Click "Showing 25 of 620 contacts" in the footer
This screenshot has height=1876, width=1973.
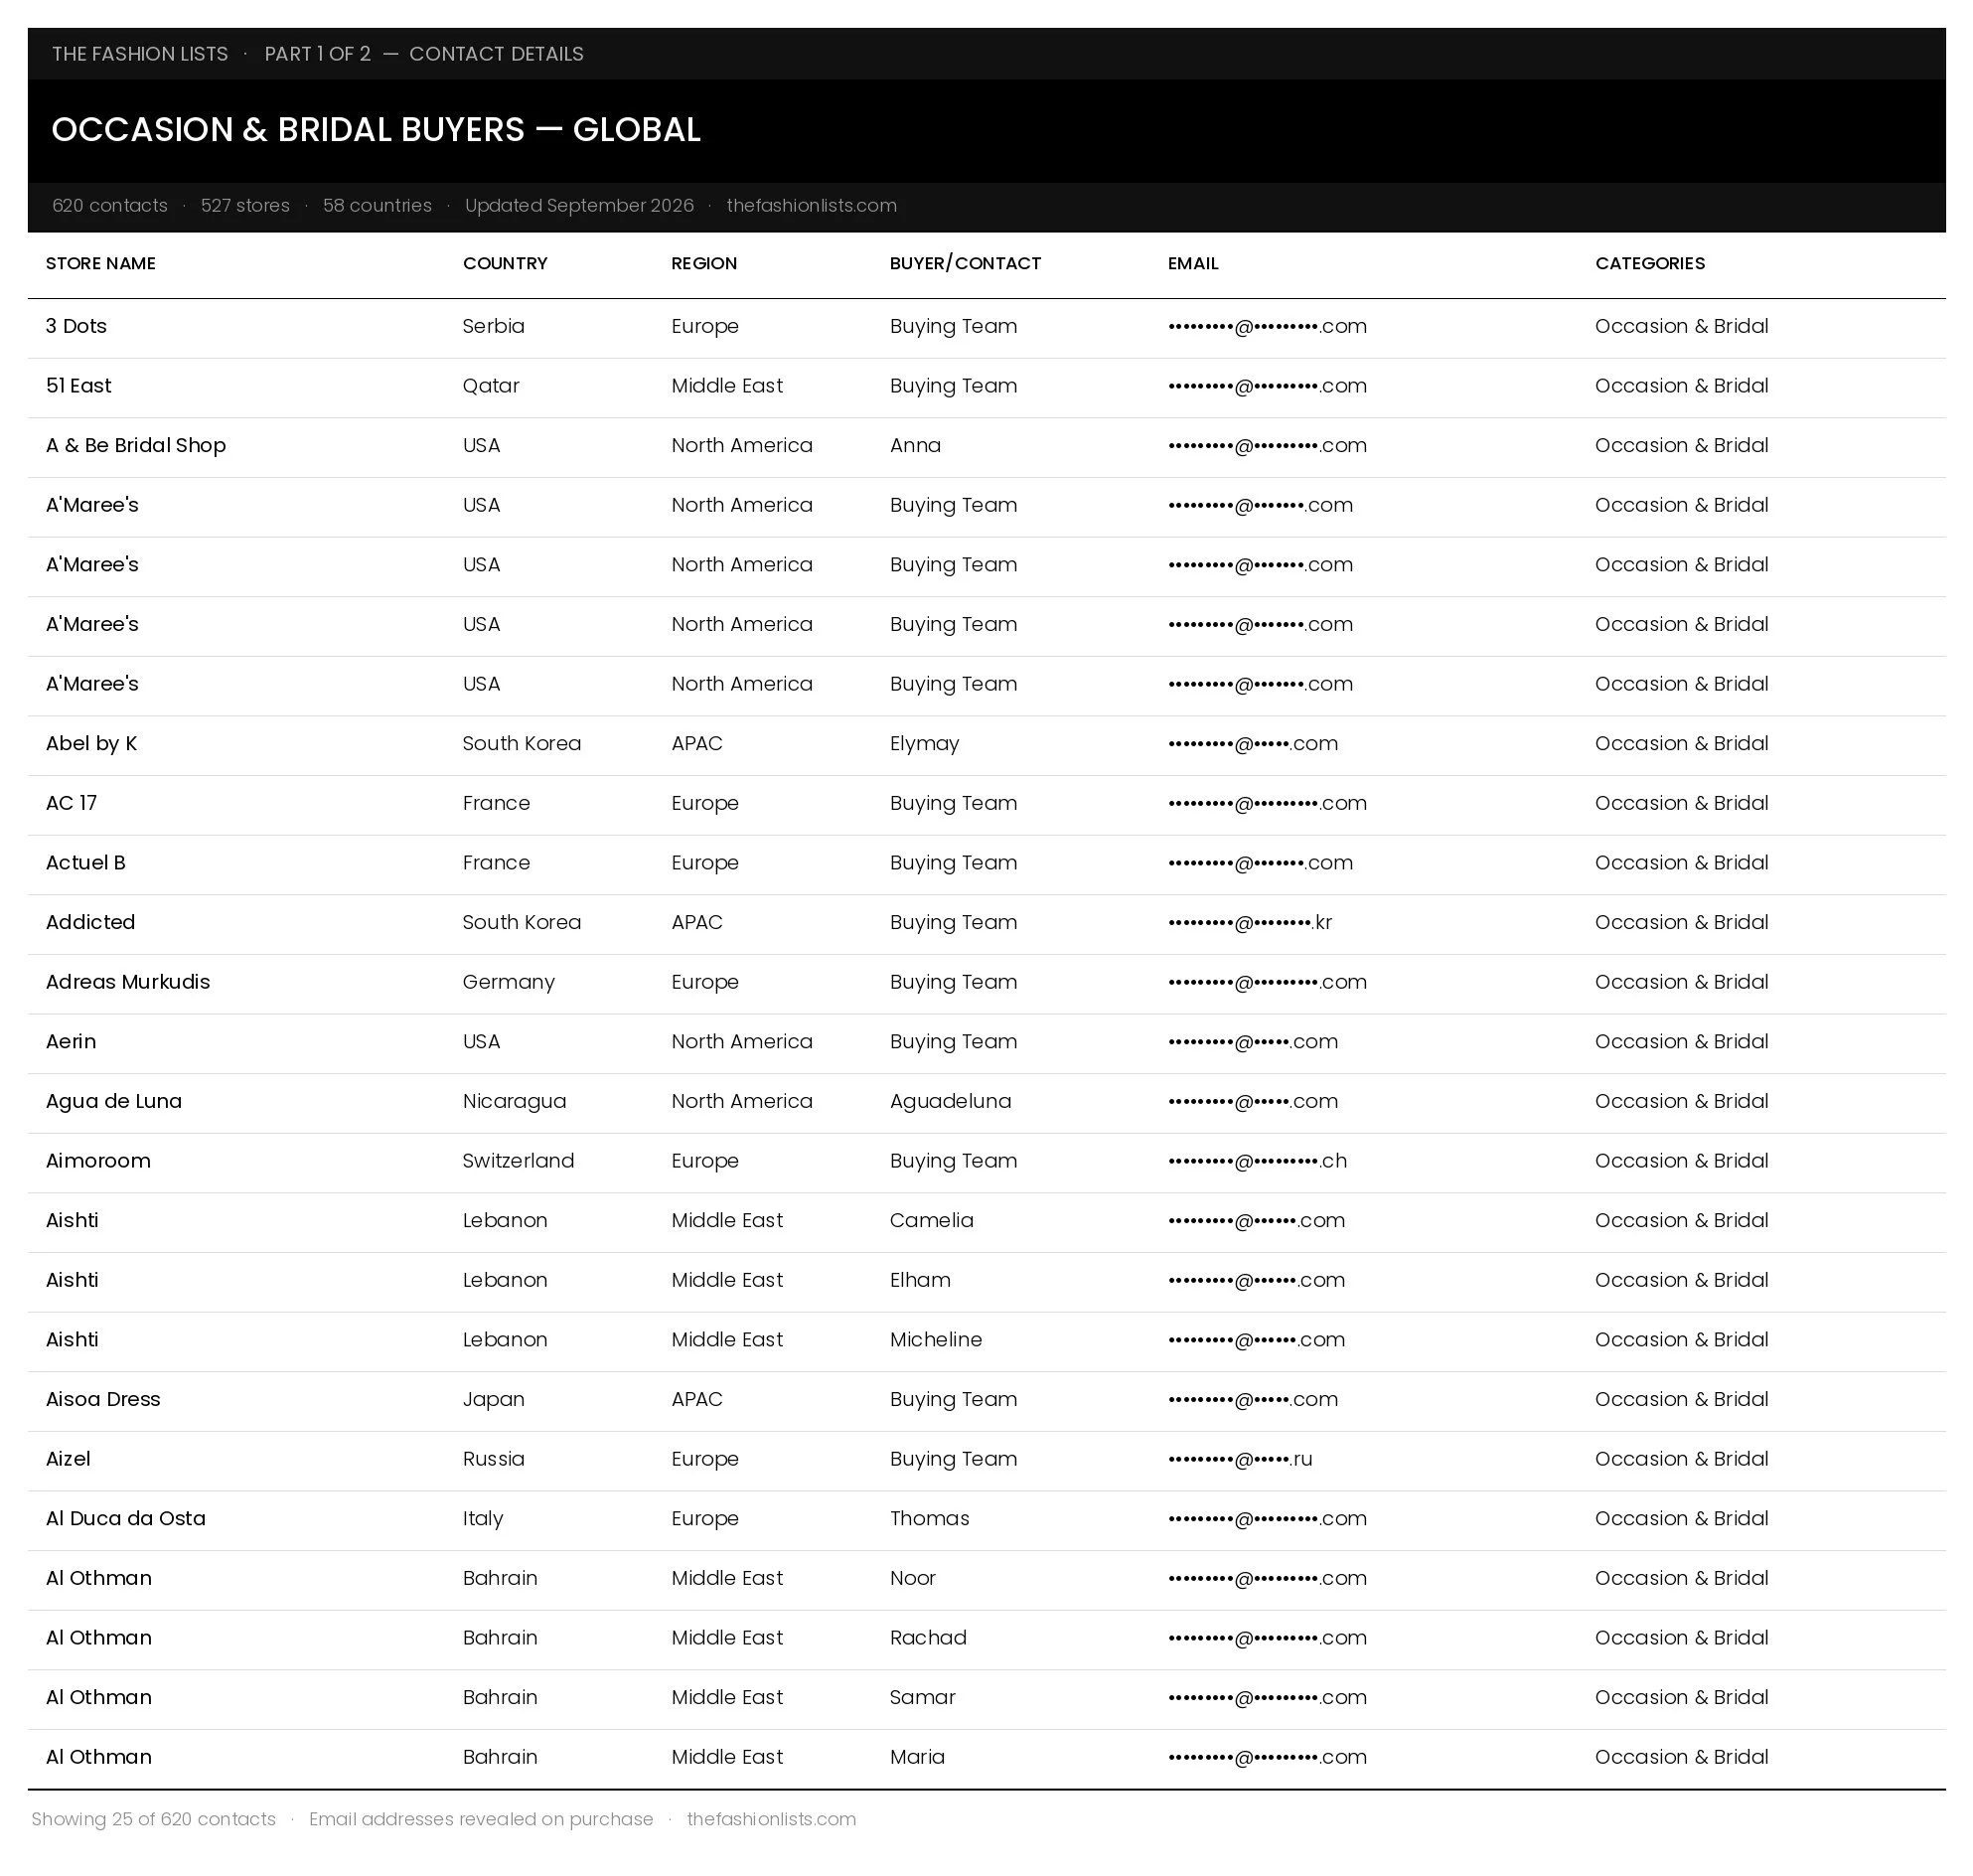[x=153, y=1819]
